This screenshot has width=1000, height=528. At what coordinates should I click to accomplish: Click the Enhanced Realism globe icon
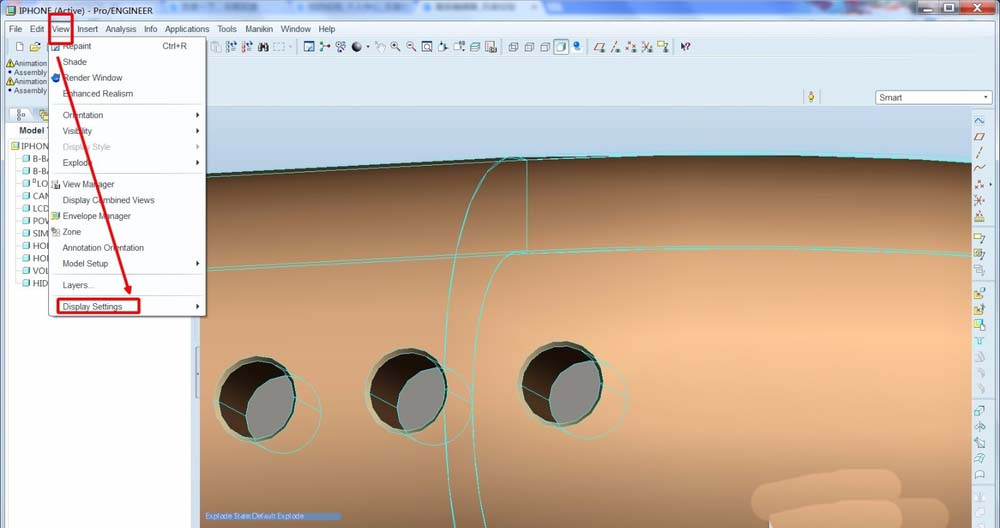click(x=577, y=47)
